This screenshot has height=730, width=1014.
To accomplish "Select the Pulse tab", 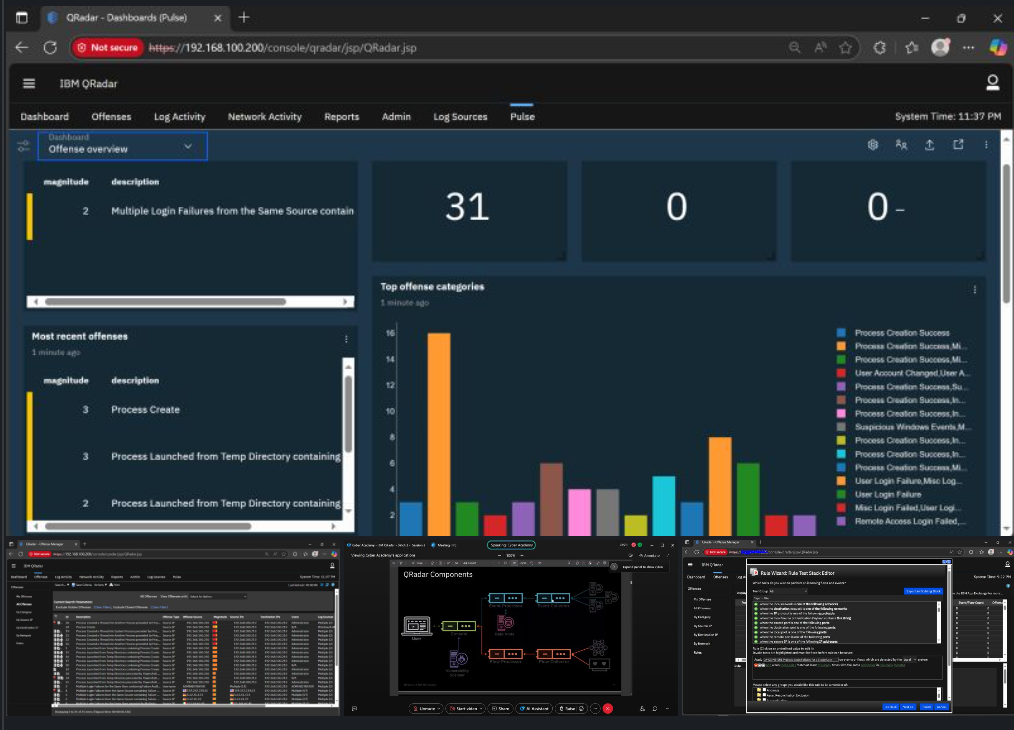I will coord(522,116).
